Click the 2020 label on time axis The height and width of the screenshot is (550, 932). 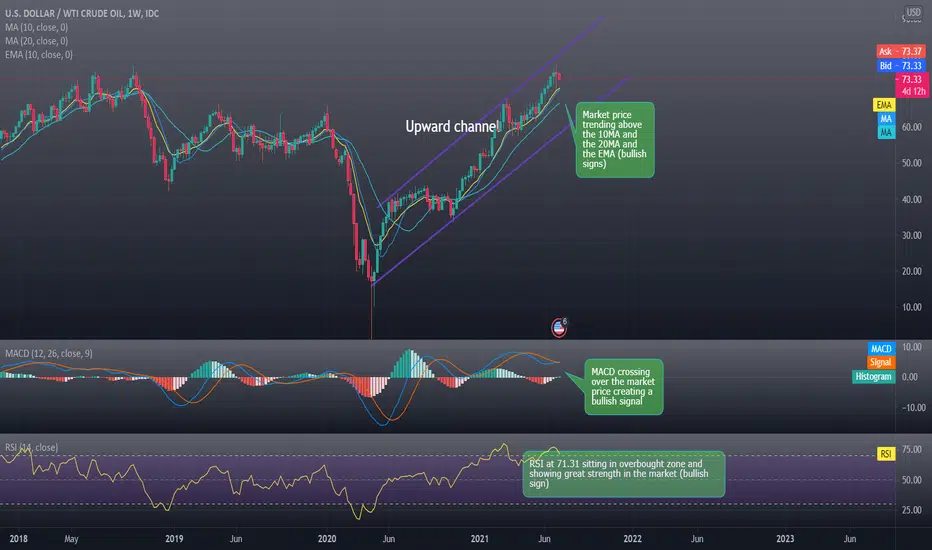tap(327, 539)
